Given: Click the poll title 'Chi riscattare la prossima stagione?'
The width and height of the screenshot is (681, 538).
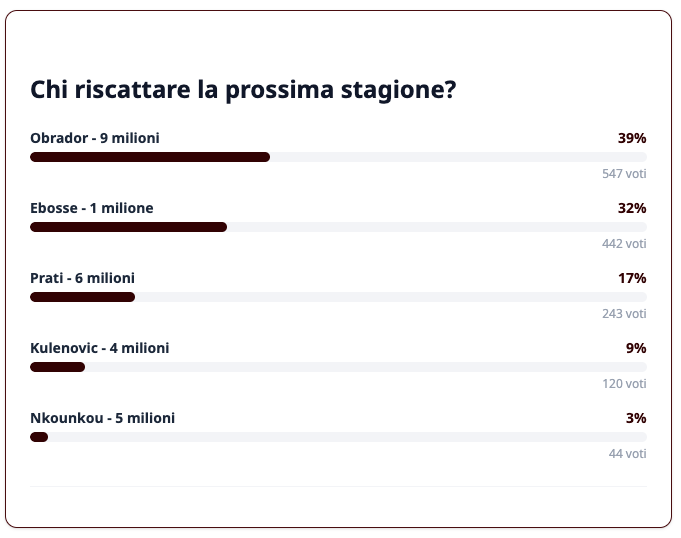Looking at the screenshot, I should pos(244,90).
